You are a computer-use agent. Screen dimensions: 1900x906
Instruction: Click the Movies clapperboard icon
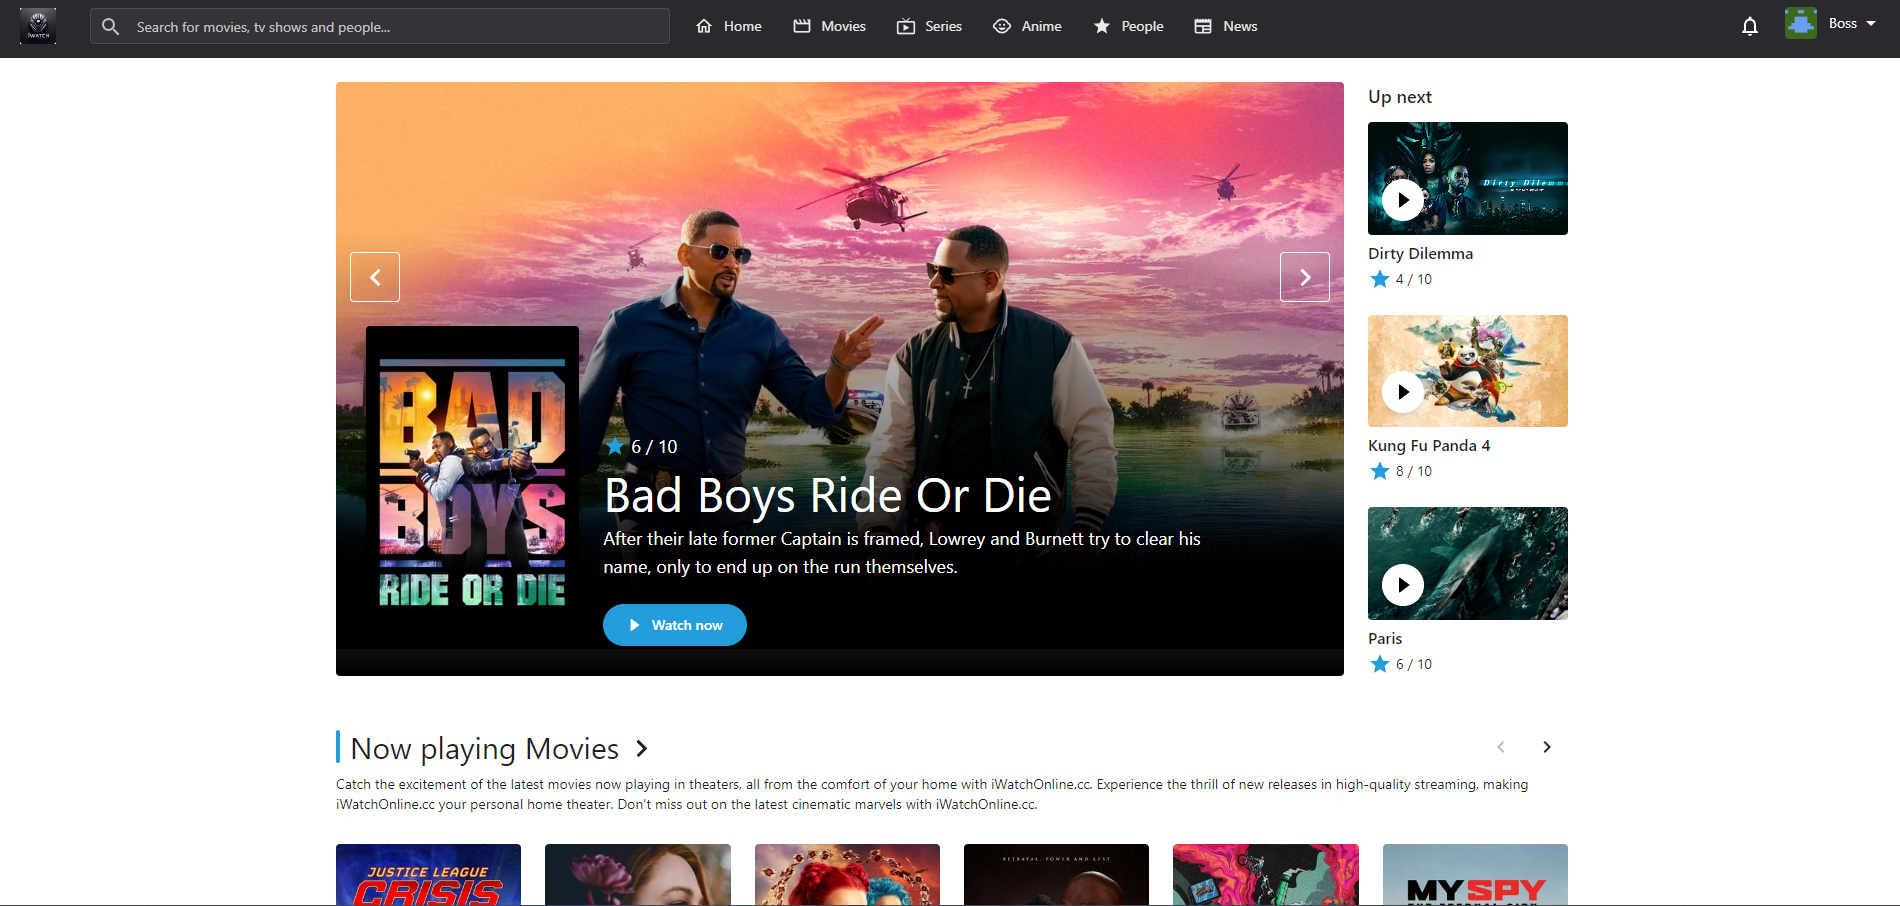point(802,26)
